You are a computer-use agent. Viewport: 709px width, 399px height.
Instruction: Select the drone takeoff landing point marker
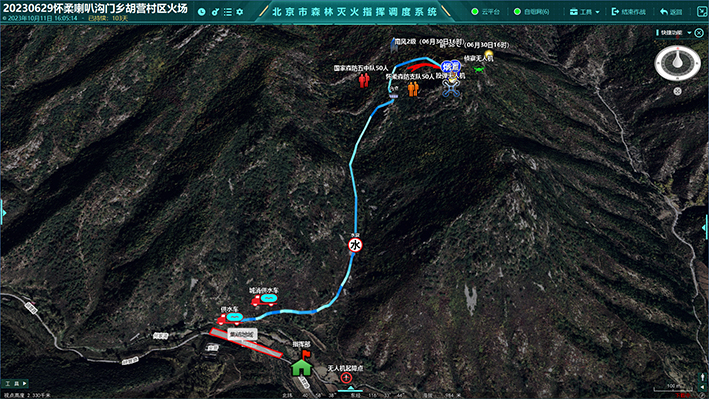point(346,377)
